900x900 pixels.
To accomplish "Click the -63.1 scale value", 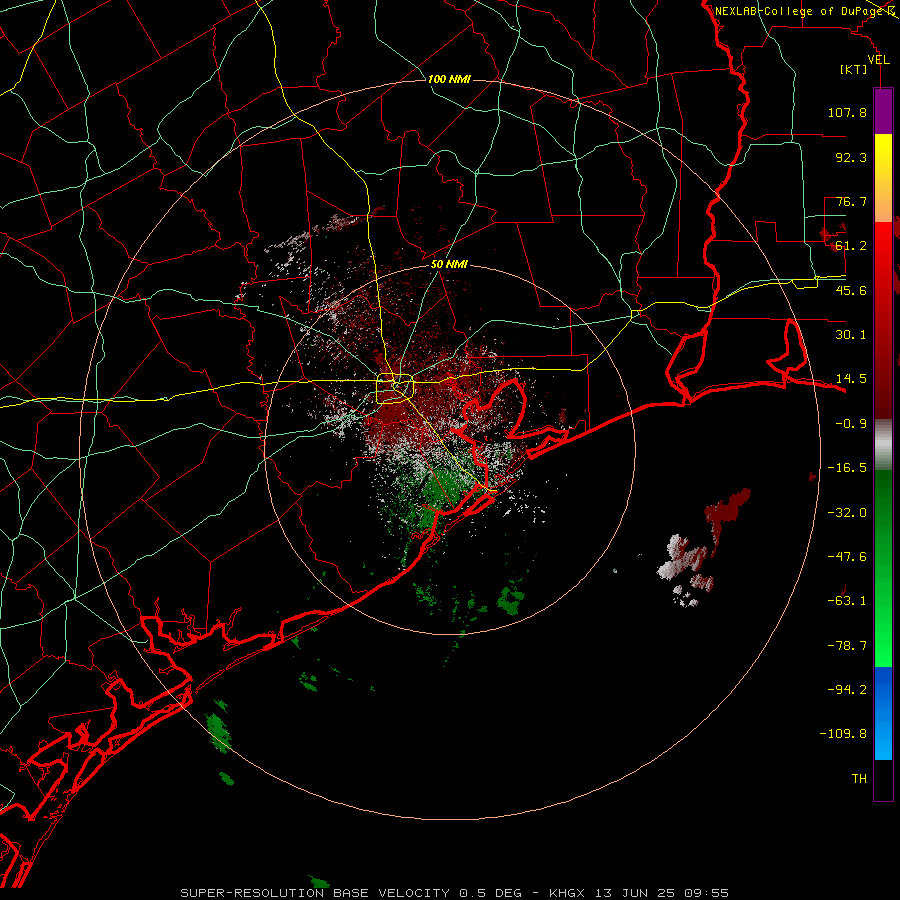I will (847, 601).
